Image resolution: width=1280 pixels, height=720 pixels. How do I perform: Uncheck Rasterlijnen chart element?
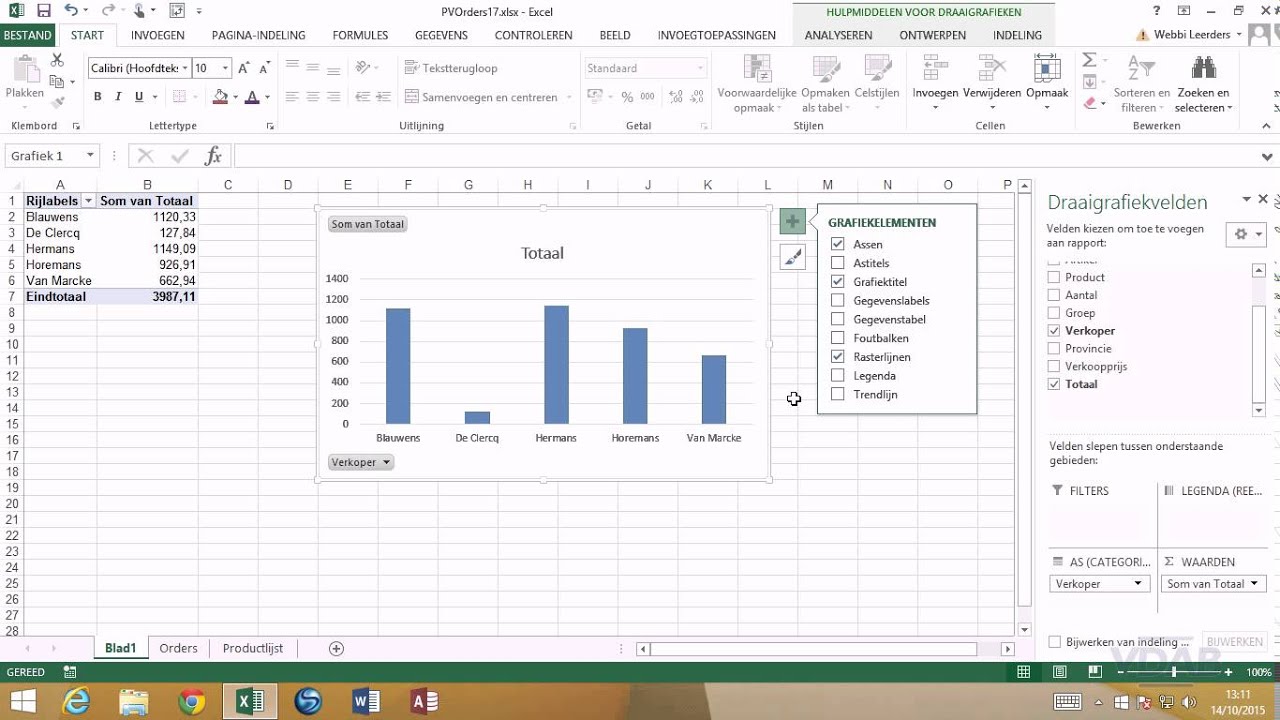click(838, 357)
